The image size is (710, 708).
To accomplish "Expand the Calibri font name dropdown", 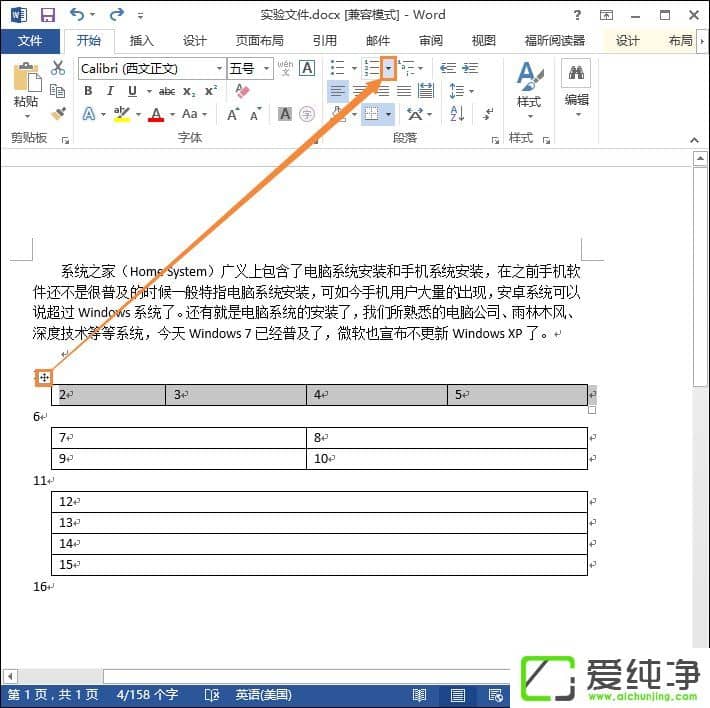I will [x=219, y=68].
